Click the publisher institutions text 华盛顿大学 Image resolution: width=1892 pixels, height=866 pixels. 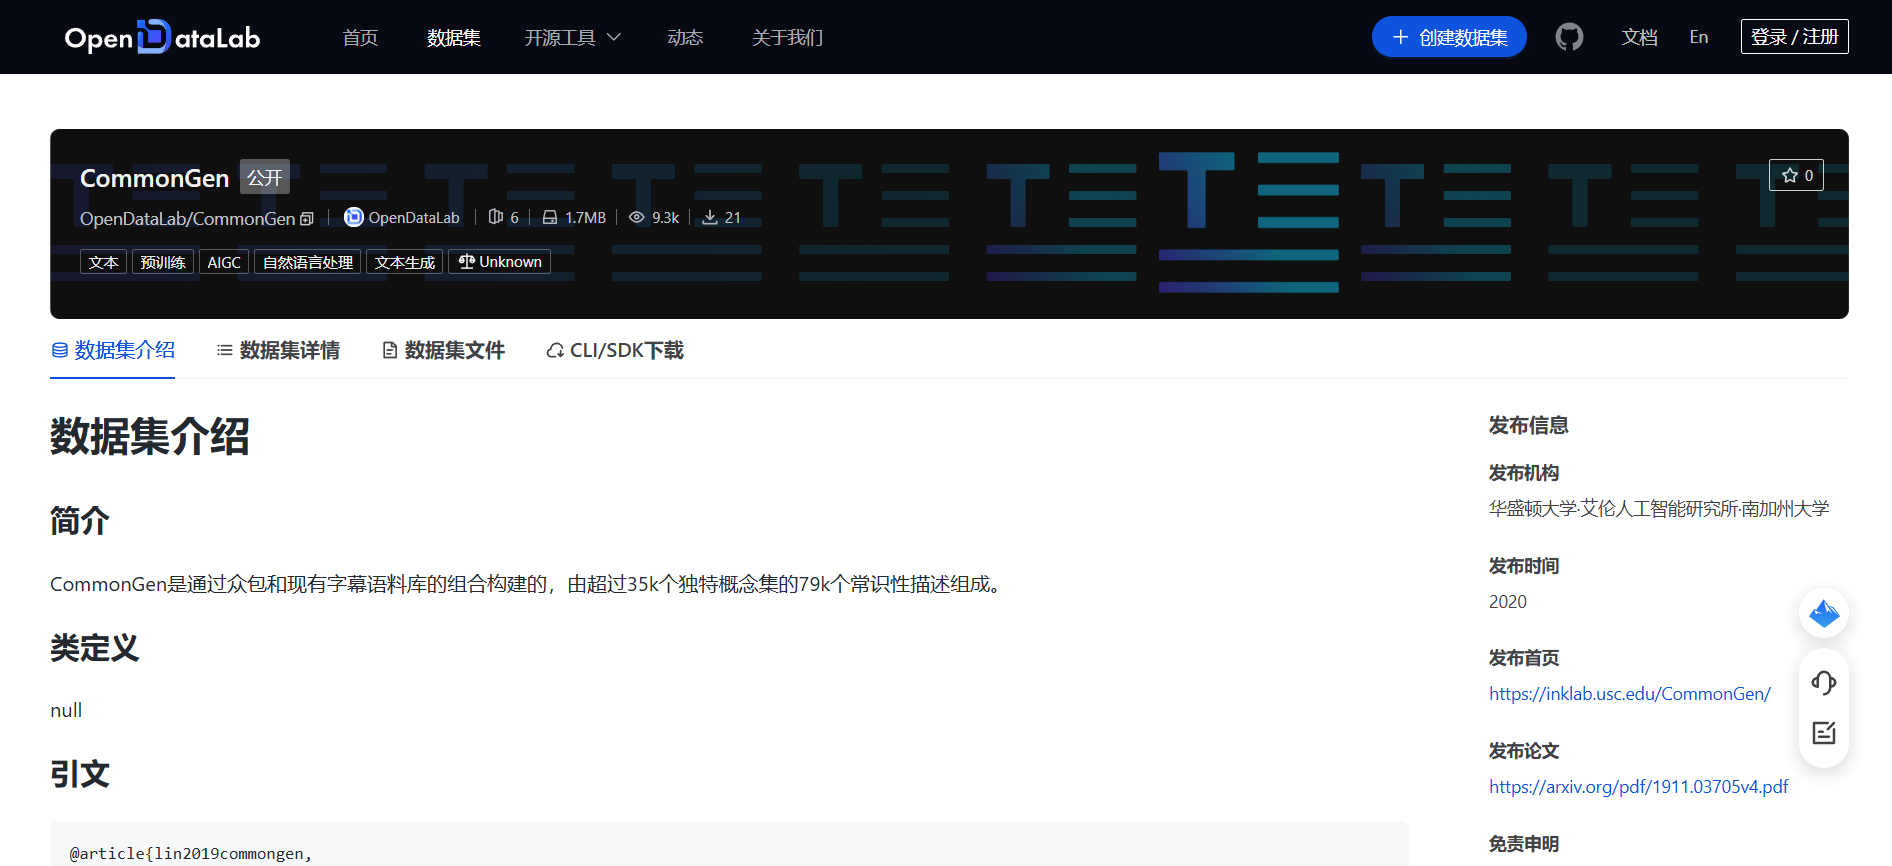pos(1658,509)
